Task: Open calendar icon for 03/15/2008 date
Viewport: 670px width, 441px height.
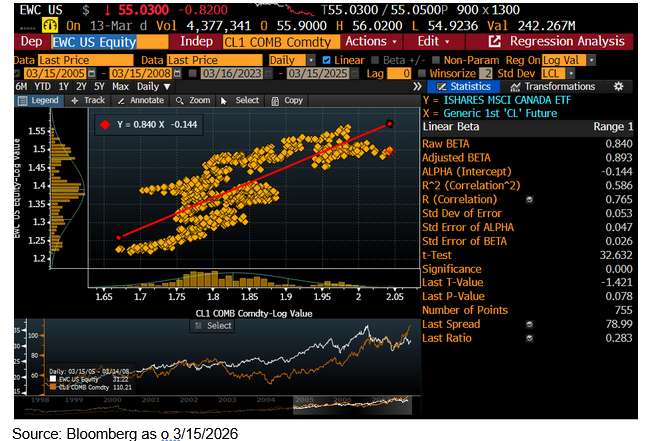Action: click(177, 74)
